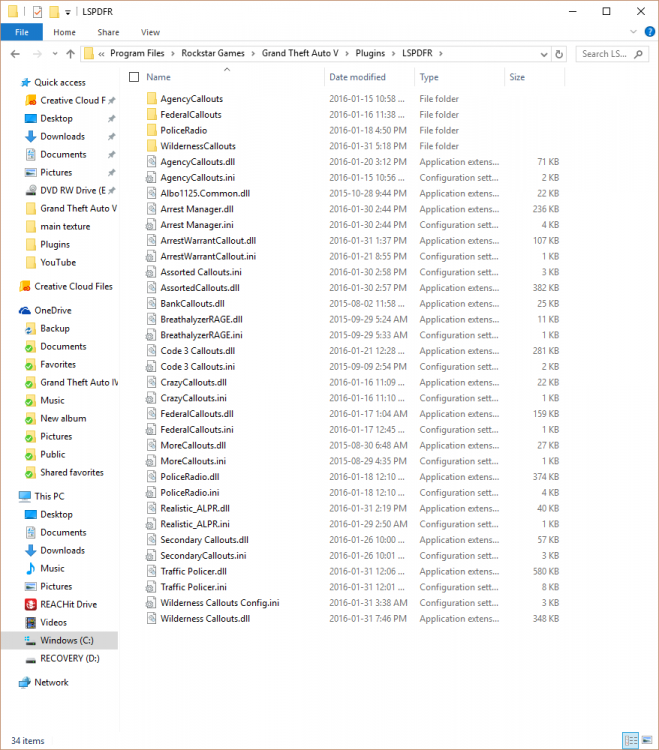Expand the ribbon with the chevron
659x750 pixels.
(634, 32)
